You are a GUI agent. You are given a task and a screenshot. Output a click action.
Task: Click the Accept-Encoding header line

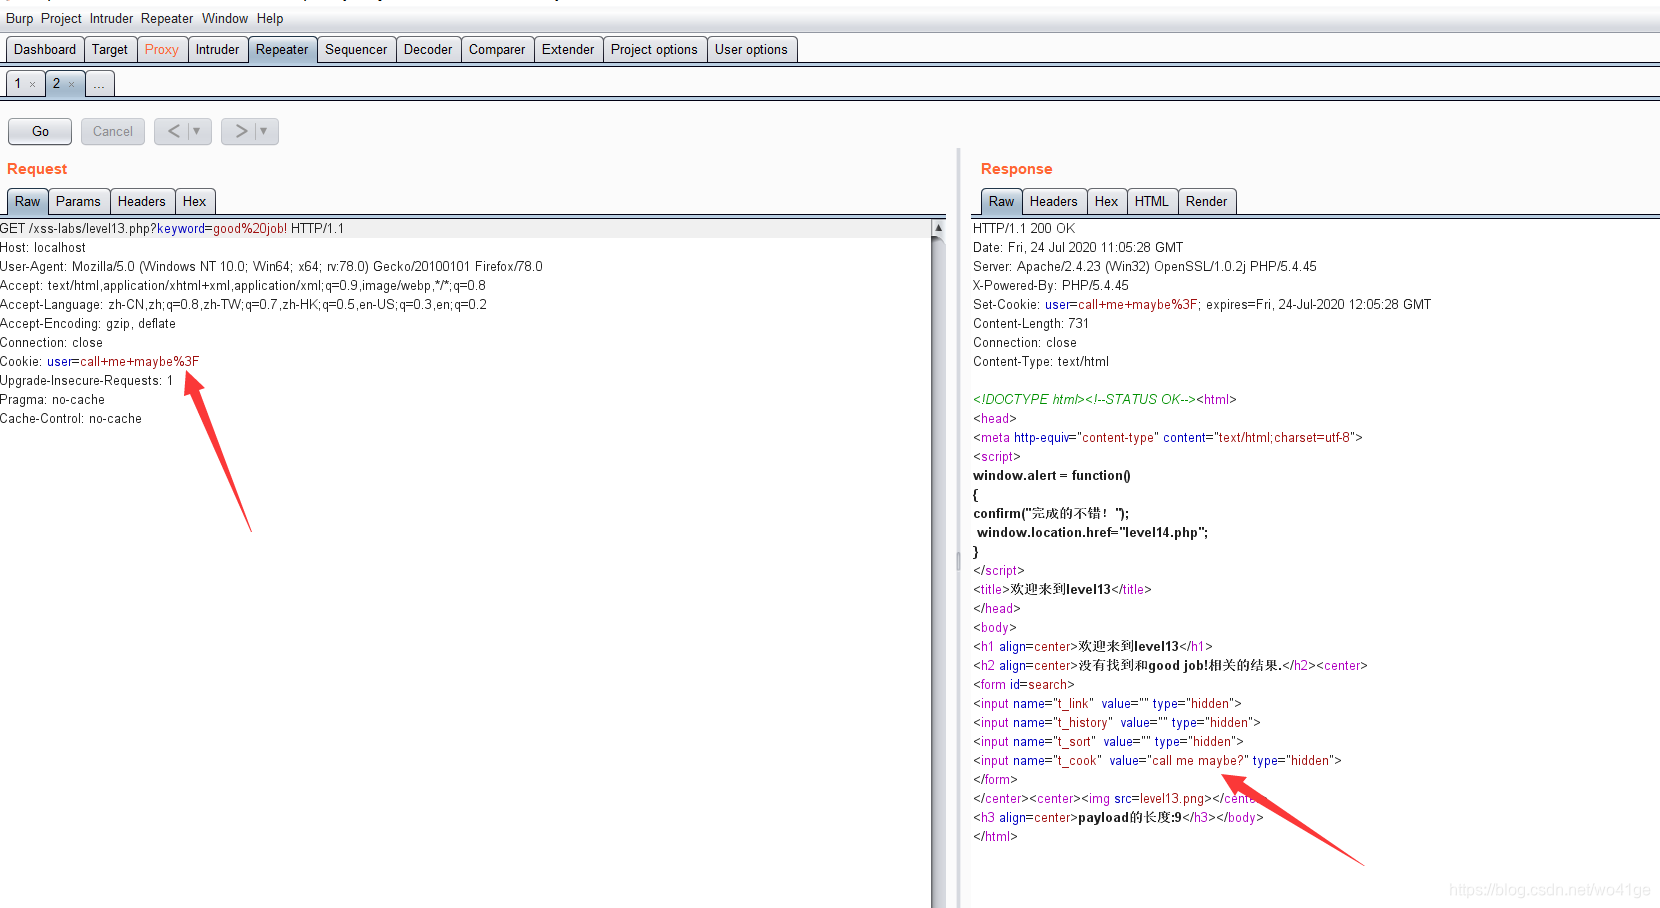(88, 324)
